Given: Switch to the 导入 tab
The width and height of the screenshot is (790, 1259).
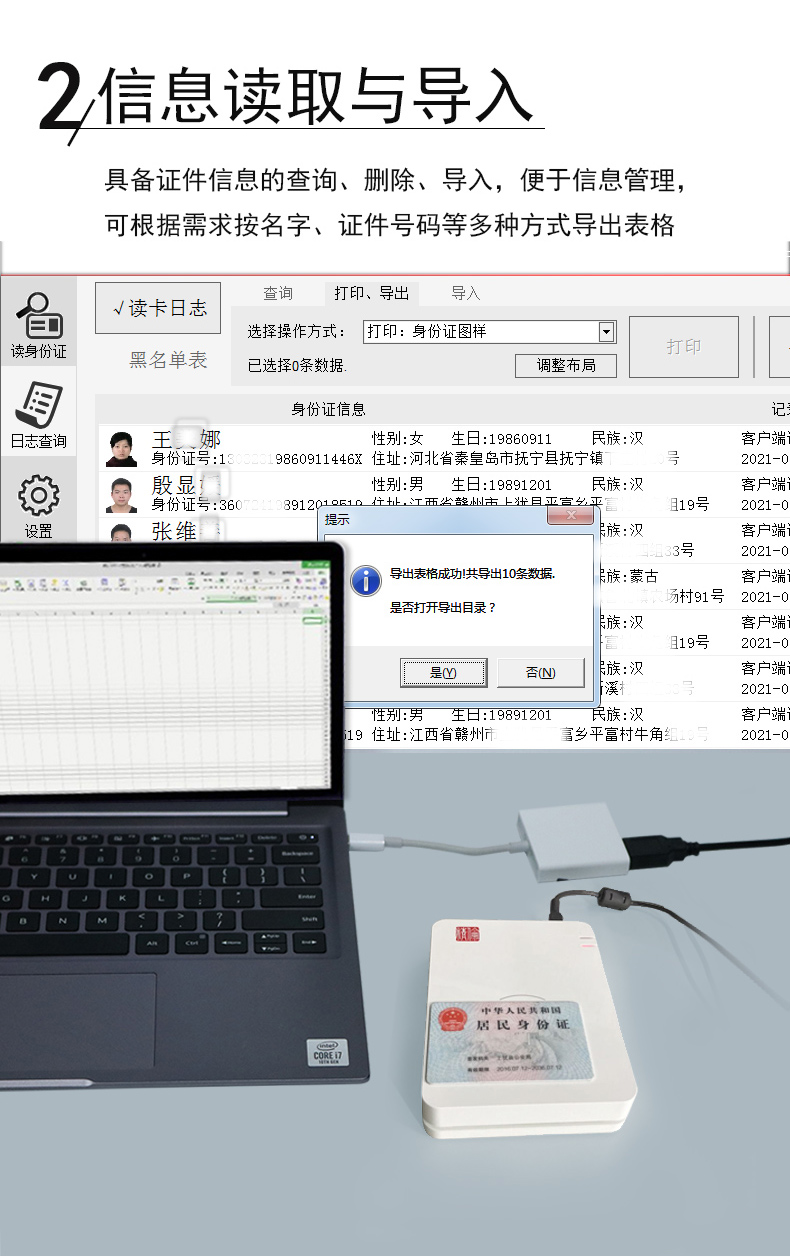Looking at the screenshot, I should click(466, 293).
